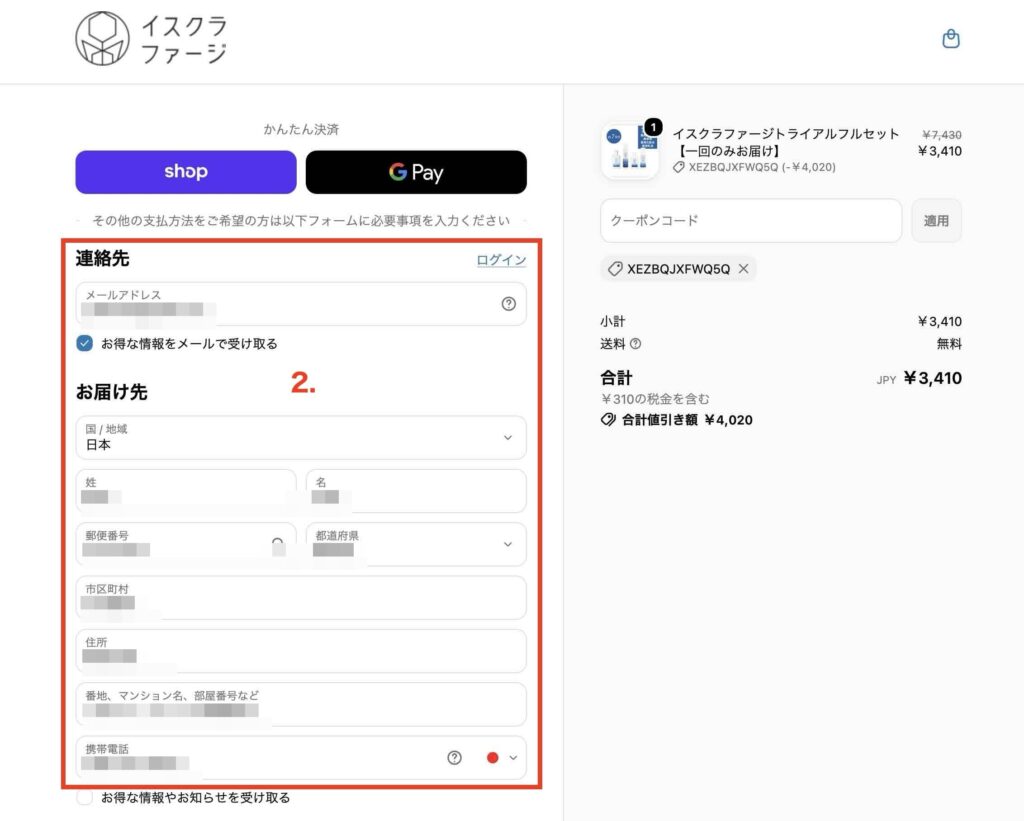This screenshot has height=821, width=1024.
Task: Click the JPY ¥3,410 total amount
Action: 919,378
